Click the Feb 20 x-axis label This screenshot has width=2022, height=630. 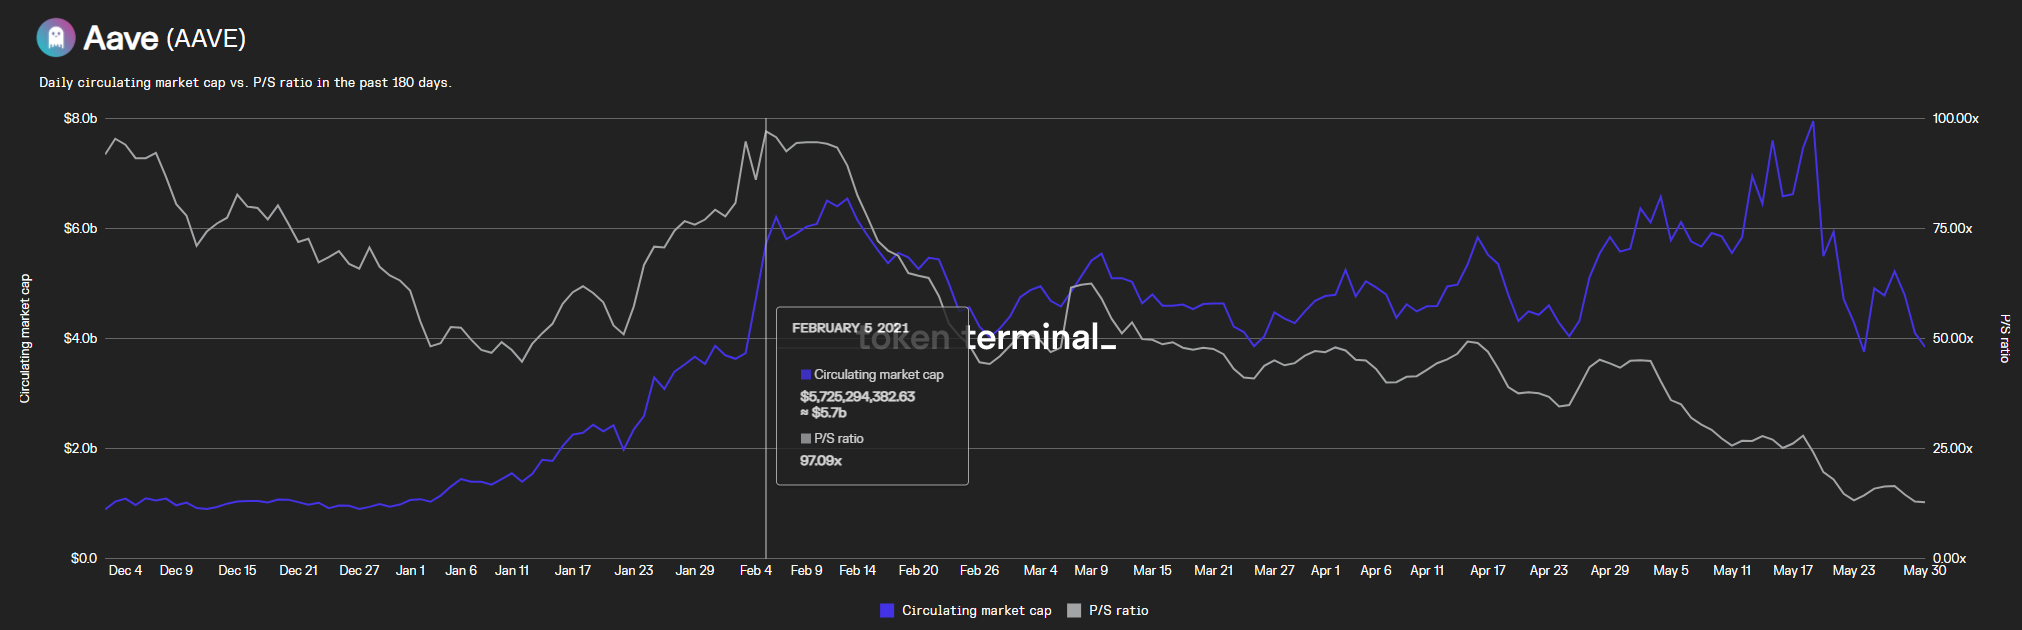[x=918, y=570]
